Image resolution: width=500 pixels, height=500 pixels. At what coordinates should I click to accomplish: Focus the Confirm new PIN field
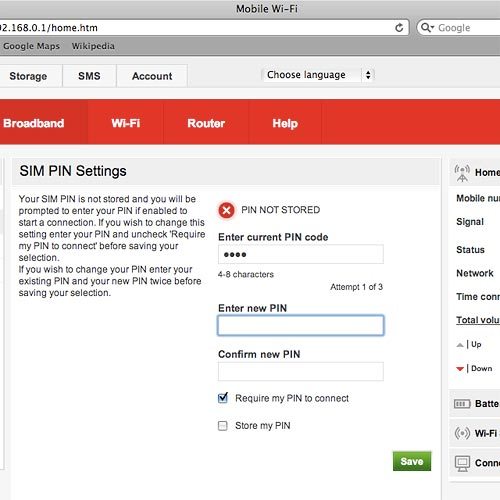click(301, 371)
